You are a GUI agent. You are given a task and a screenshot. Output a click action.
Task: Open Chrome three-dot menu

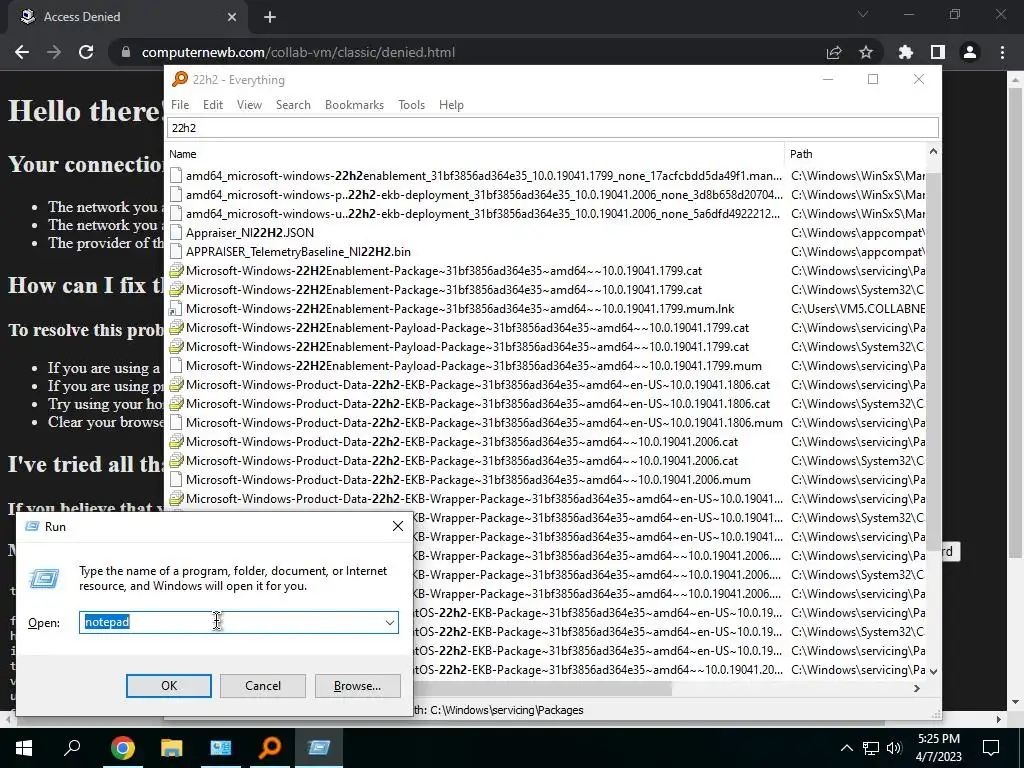click(1002, 52)
